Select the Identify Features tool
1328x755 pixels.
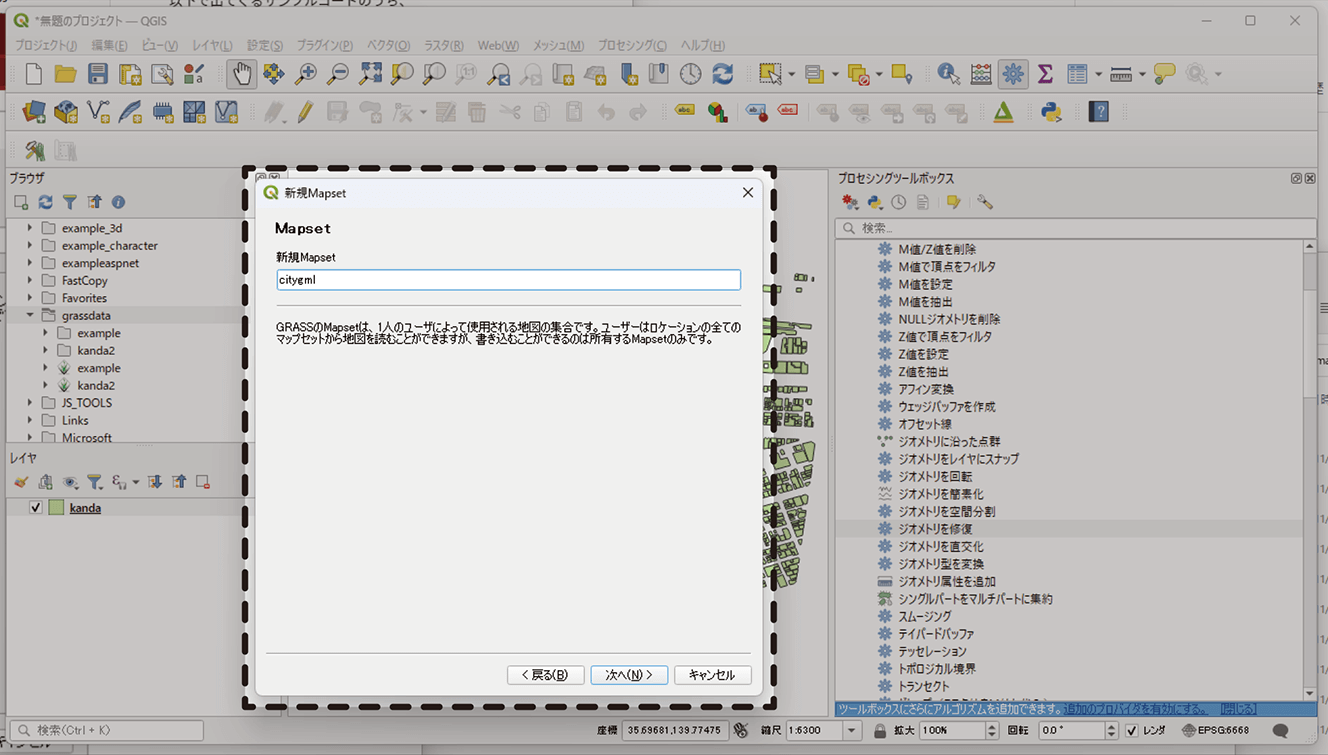point(948,74)
